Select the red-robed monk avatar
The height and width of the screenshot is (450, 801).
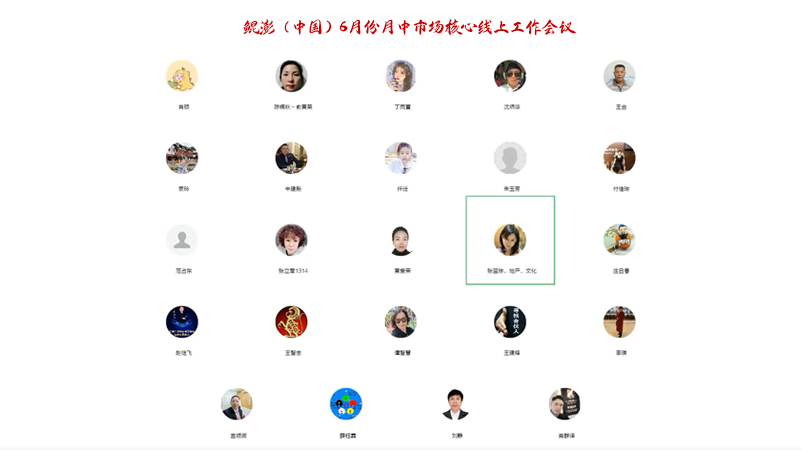point(619,322)
